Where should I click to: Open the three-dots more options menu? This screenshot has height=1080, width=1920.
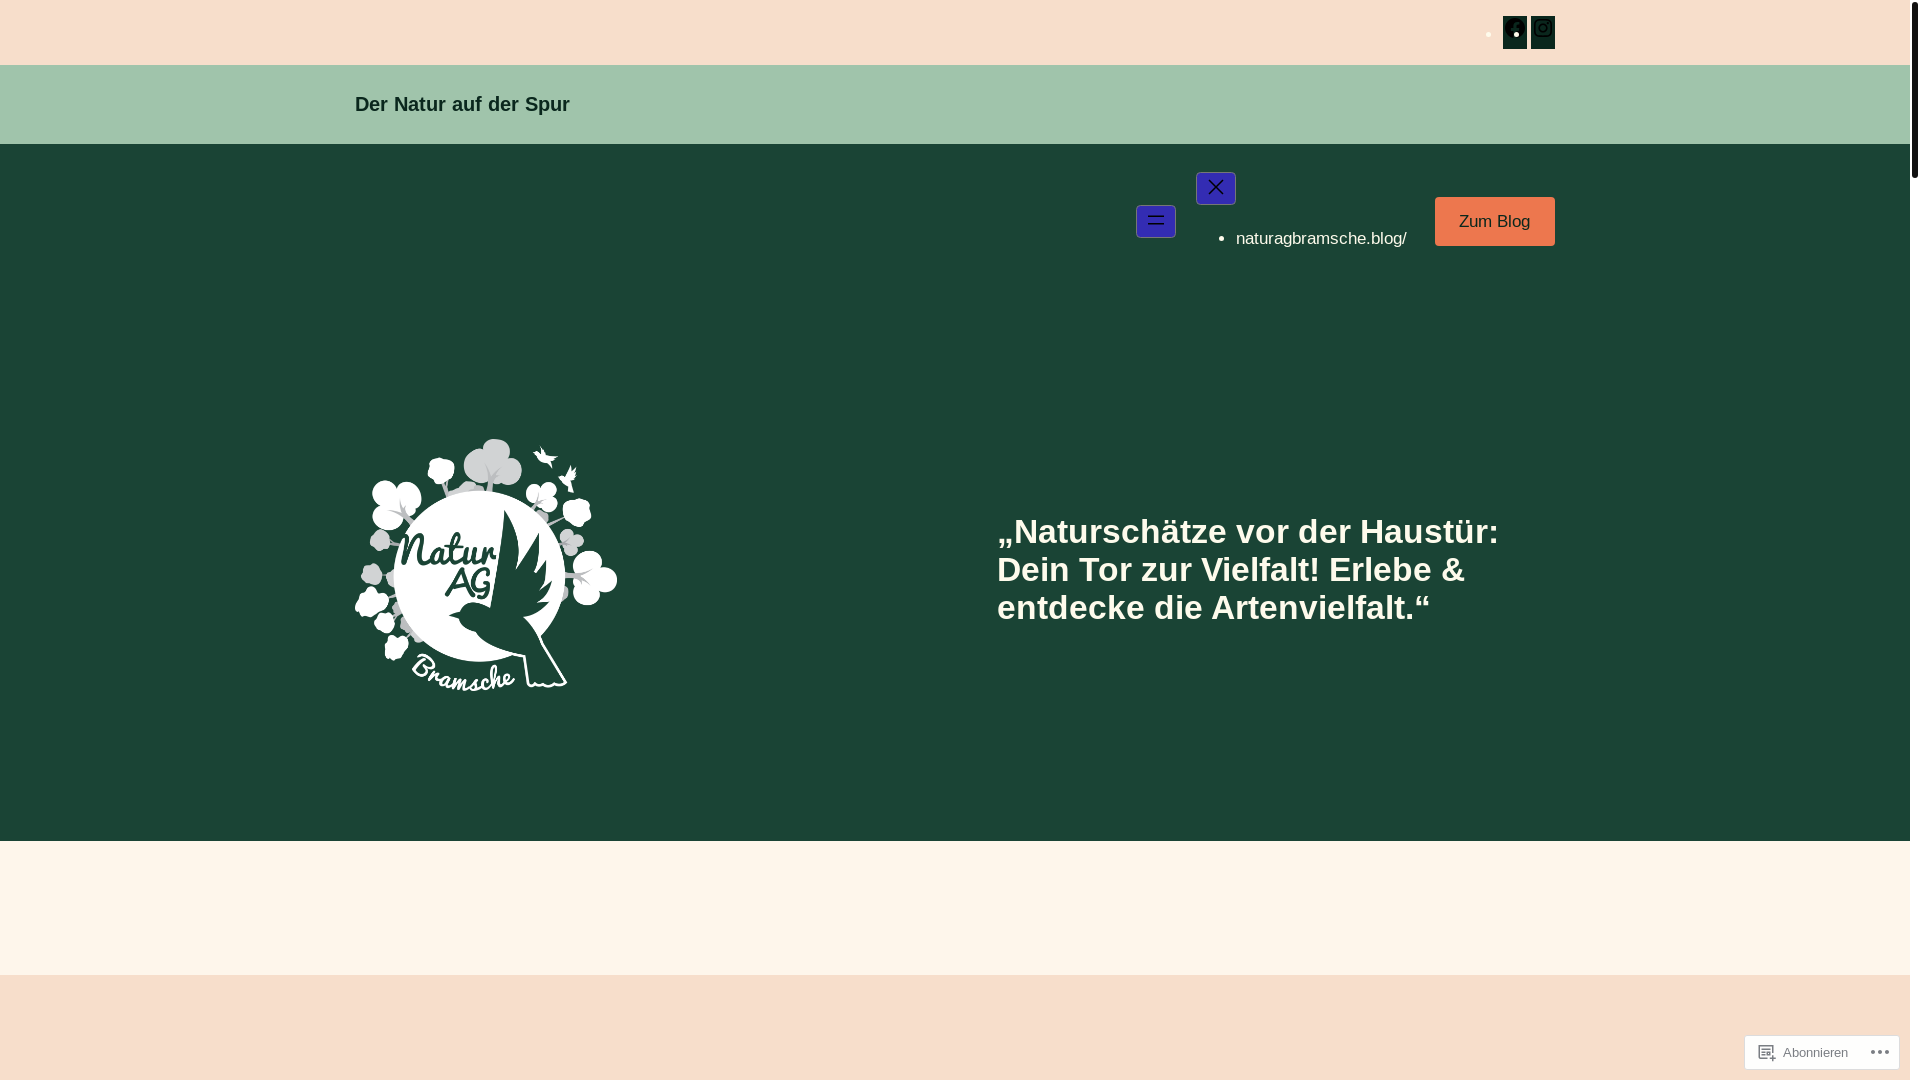pos(1879,1052)
